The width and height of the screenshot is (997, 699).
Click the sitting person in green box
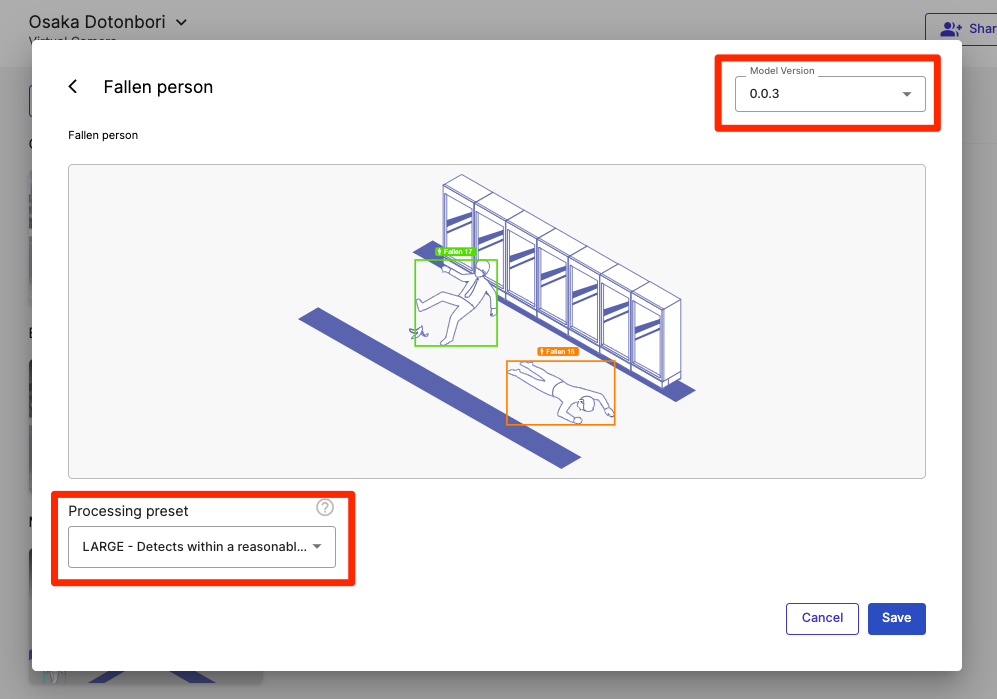pos(457,302)
